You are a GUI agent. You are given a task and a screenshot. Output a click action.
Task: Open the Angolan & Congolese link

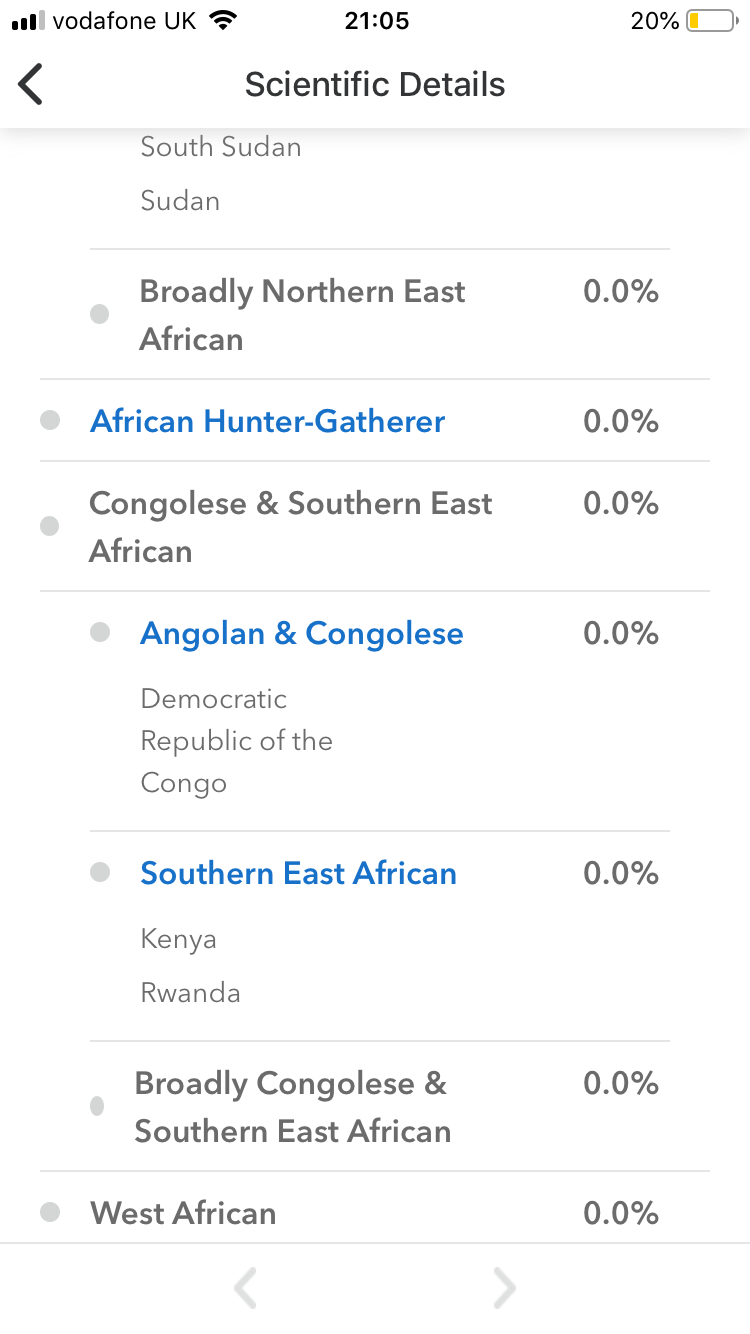coord(301,633)
